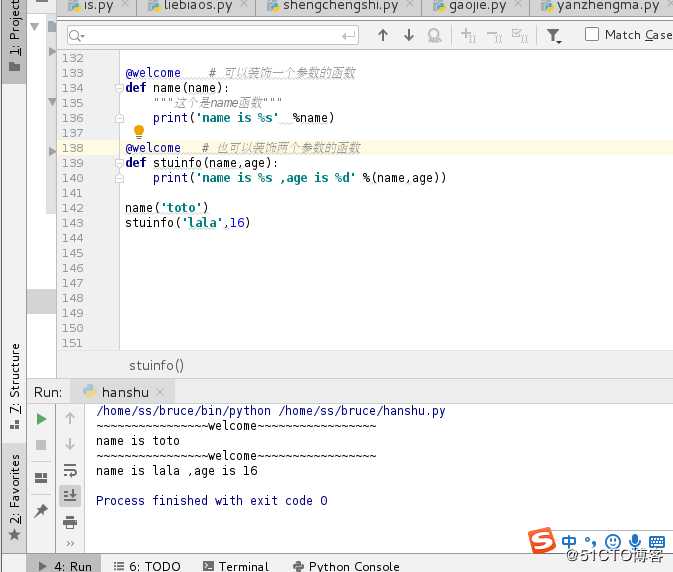Click the print console output icon

coord(70,522)
